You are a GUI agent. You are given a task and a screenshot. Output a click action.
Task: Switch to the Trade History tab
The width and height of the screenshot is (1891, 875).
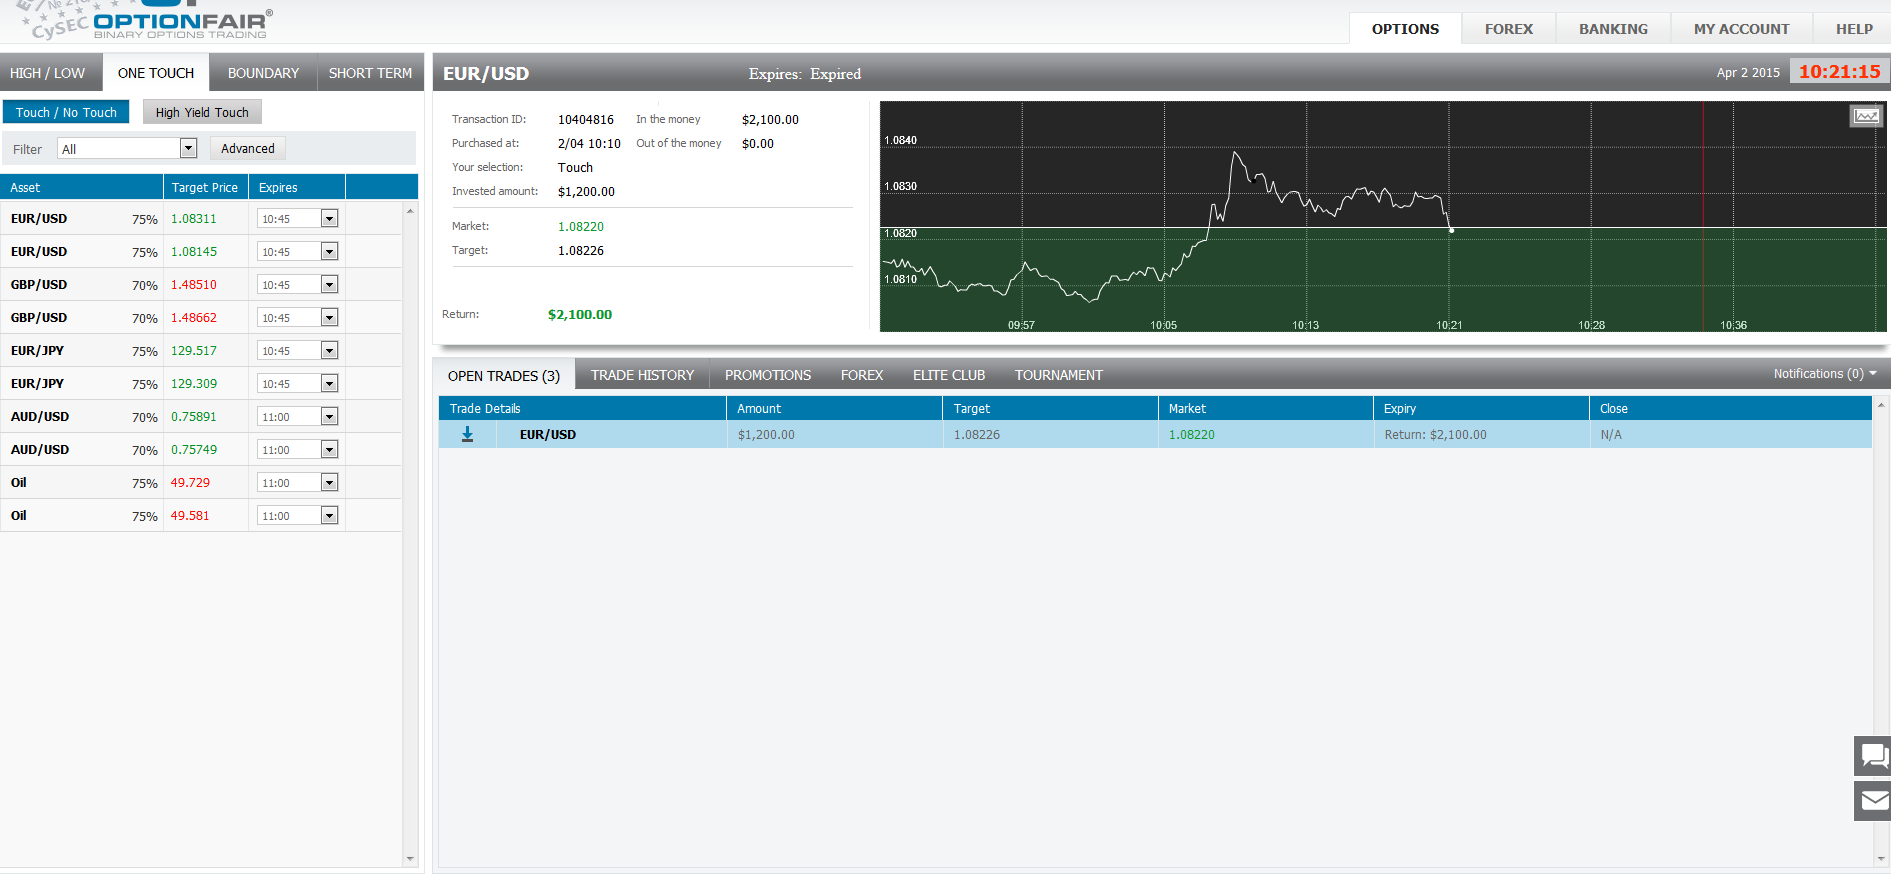click(x=642, y=376)
